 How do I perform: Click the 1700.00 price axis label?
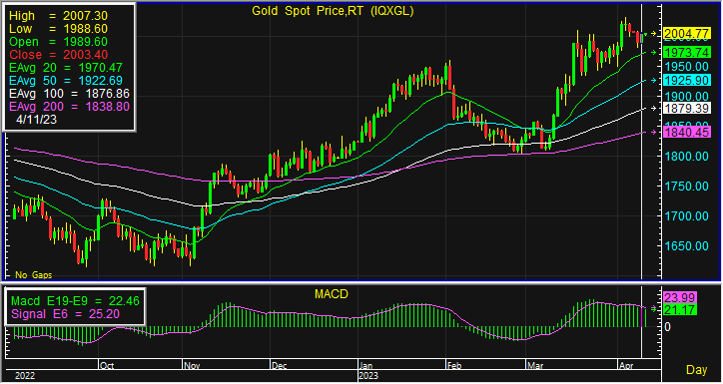click(x=687, y=216)
